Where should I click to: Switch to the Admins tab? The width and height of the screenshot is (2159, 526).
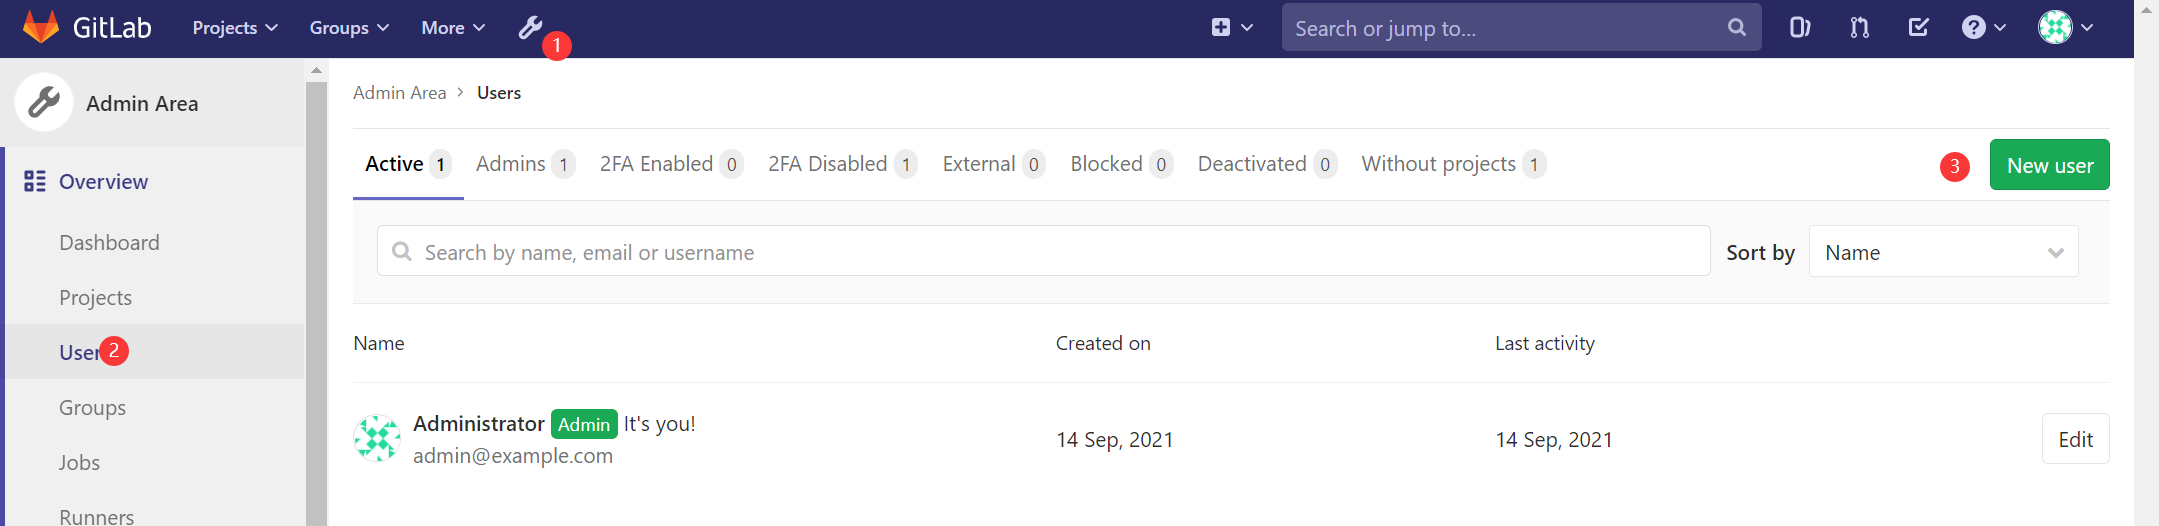524,164
